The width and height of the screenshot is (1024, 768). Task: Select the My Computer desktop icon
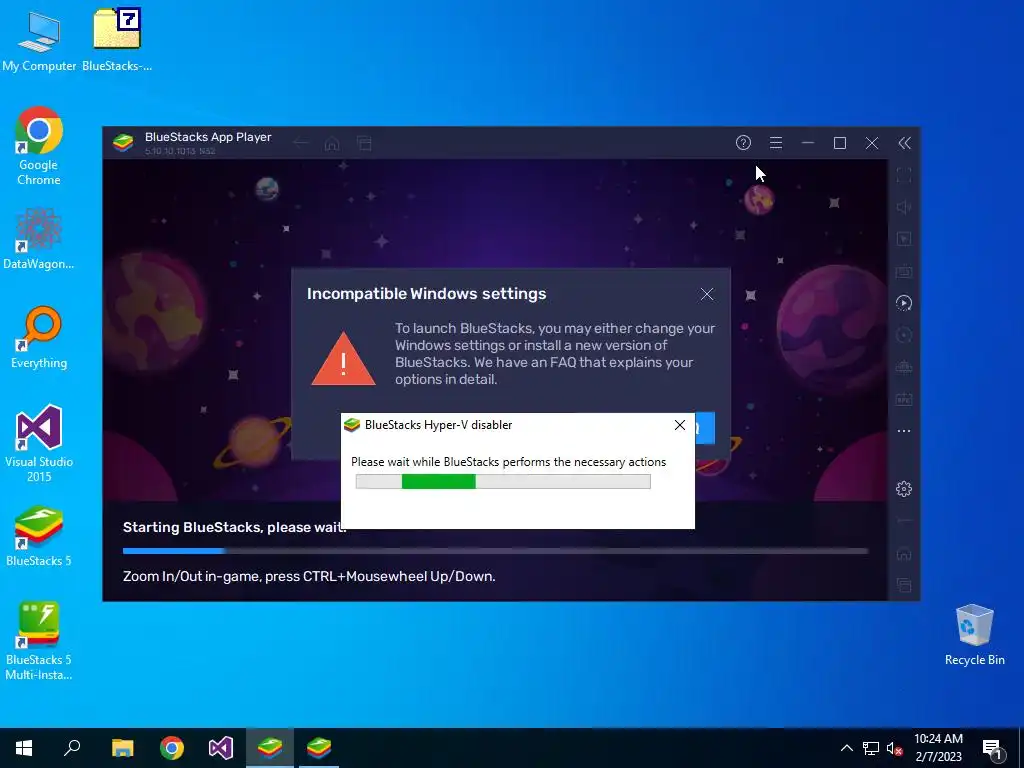click(39, 40)
